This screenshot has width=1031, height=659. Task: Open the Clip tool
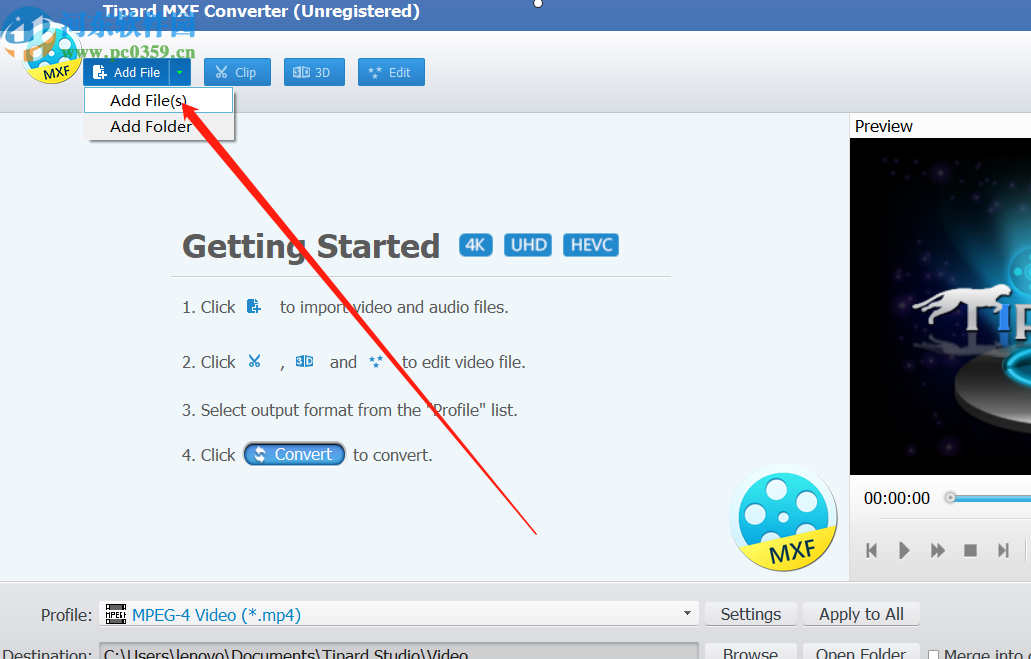coord(237,72)
